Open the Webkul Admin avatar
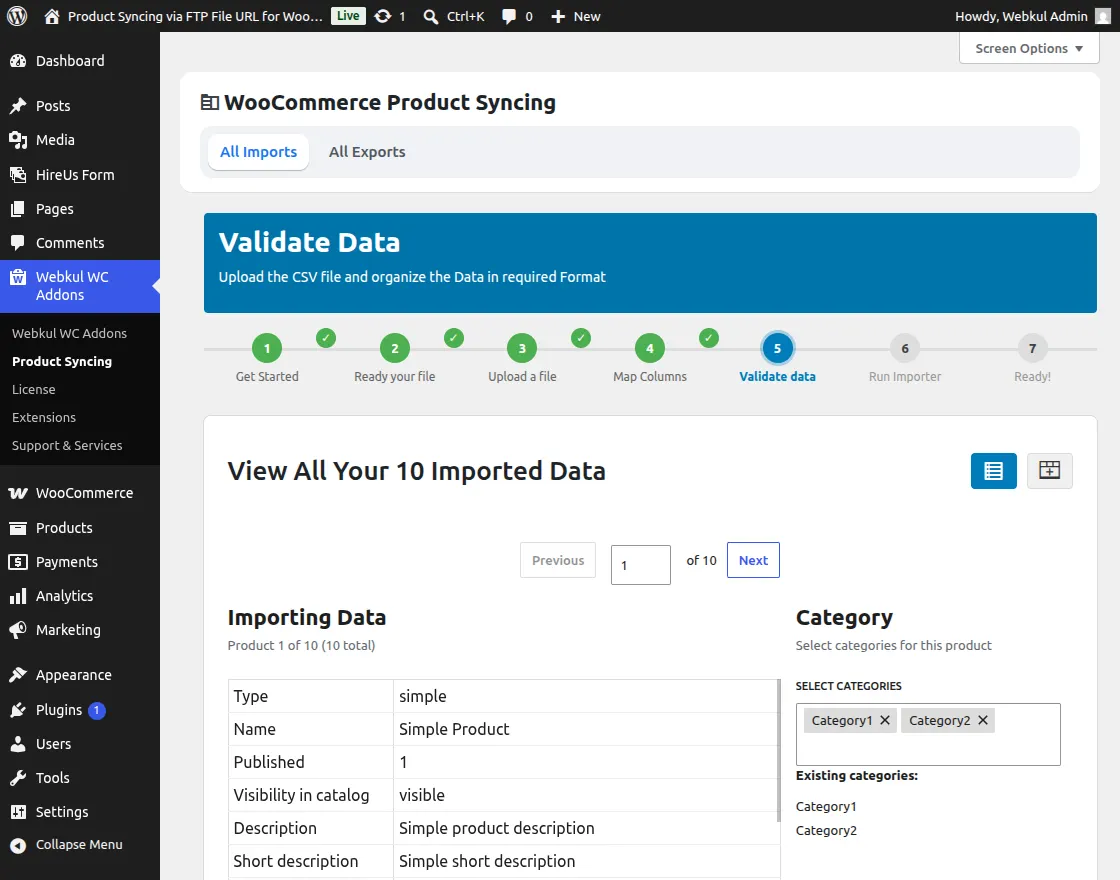 coord(1103,16)
